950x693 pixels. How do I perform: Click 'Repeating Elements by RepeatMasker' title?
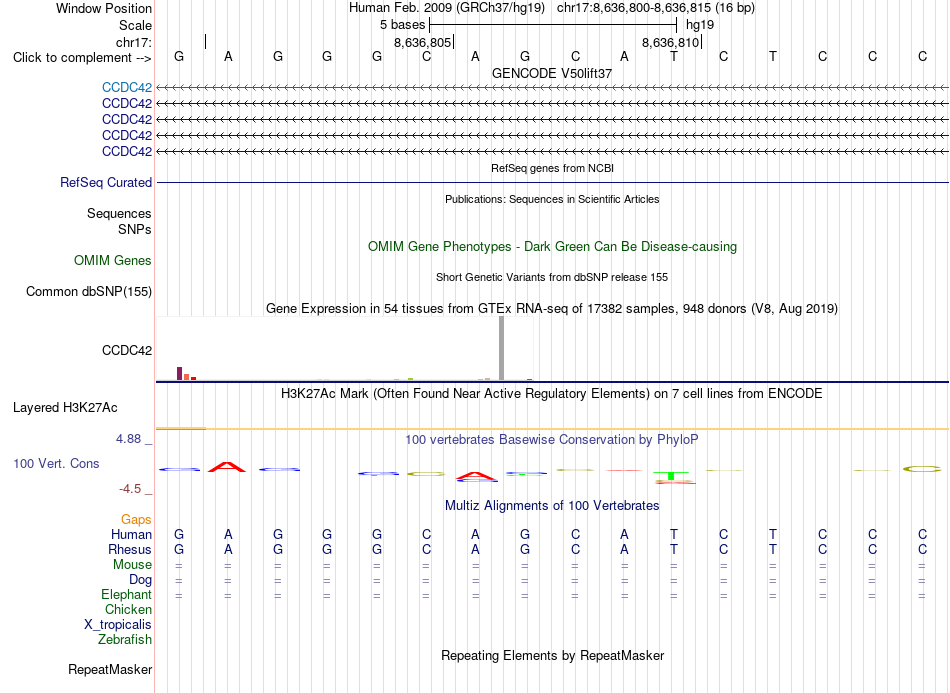tap(553, 655)
